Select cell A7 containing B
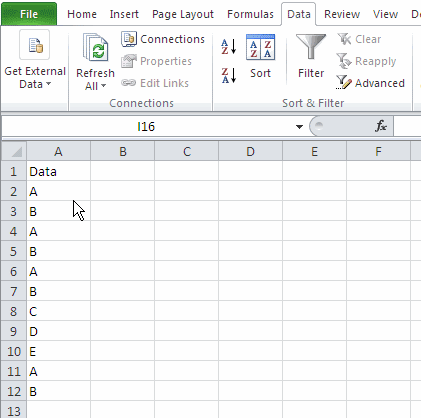The image size is (421, 418). pos(58,291)
